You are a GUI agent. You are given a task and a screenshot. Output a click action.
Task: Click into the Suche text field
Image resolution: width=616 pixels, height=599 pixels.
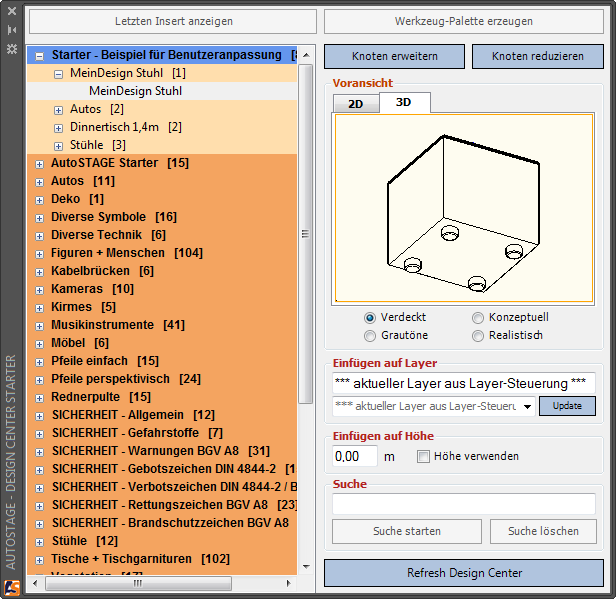(463, 504)
